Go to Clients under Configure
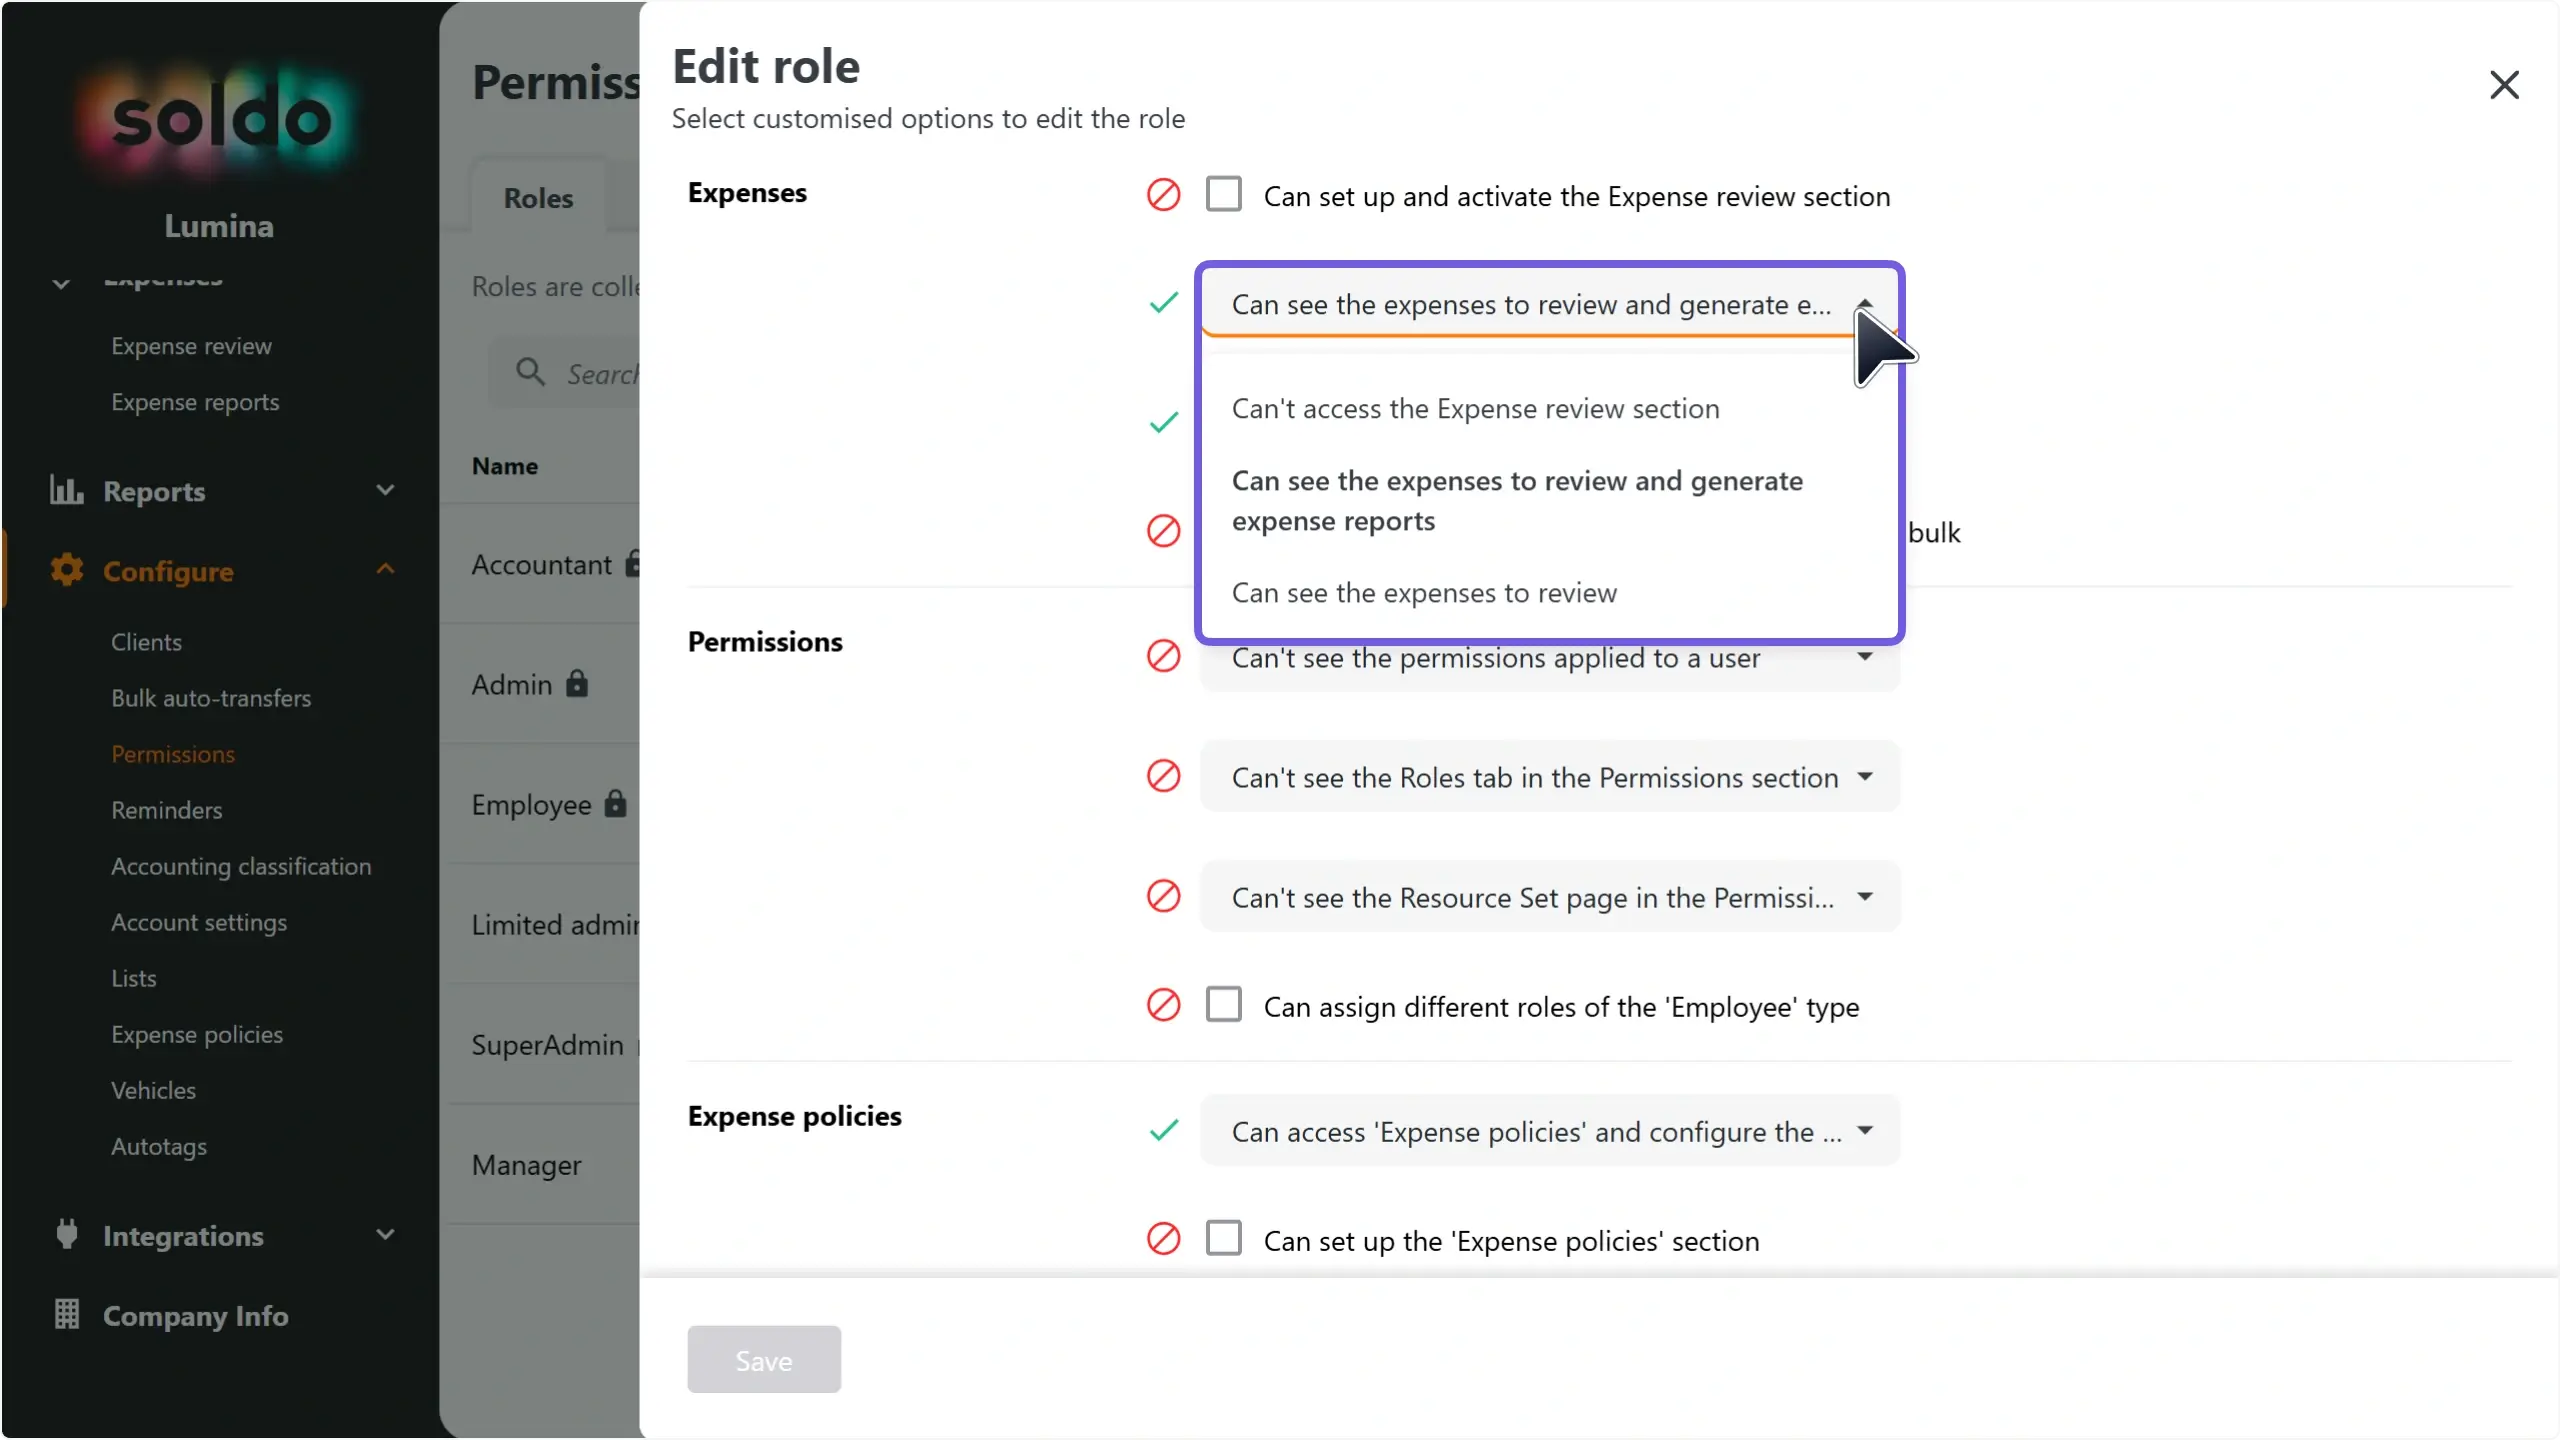 pos(146,642)
